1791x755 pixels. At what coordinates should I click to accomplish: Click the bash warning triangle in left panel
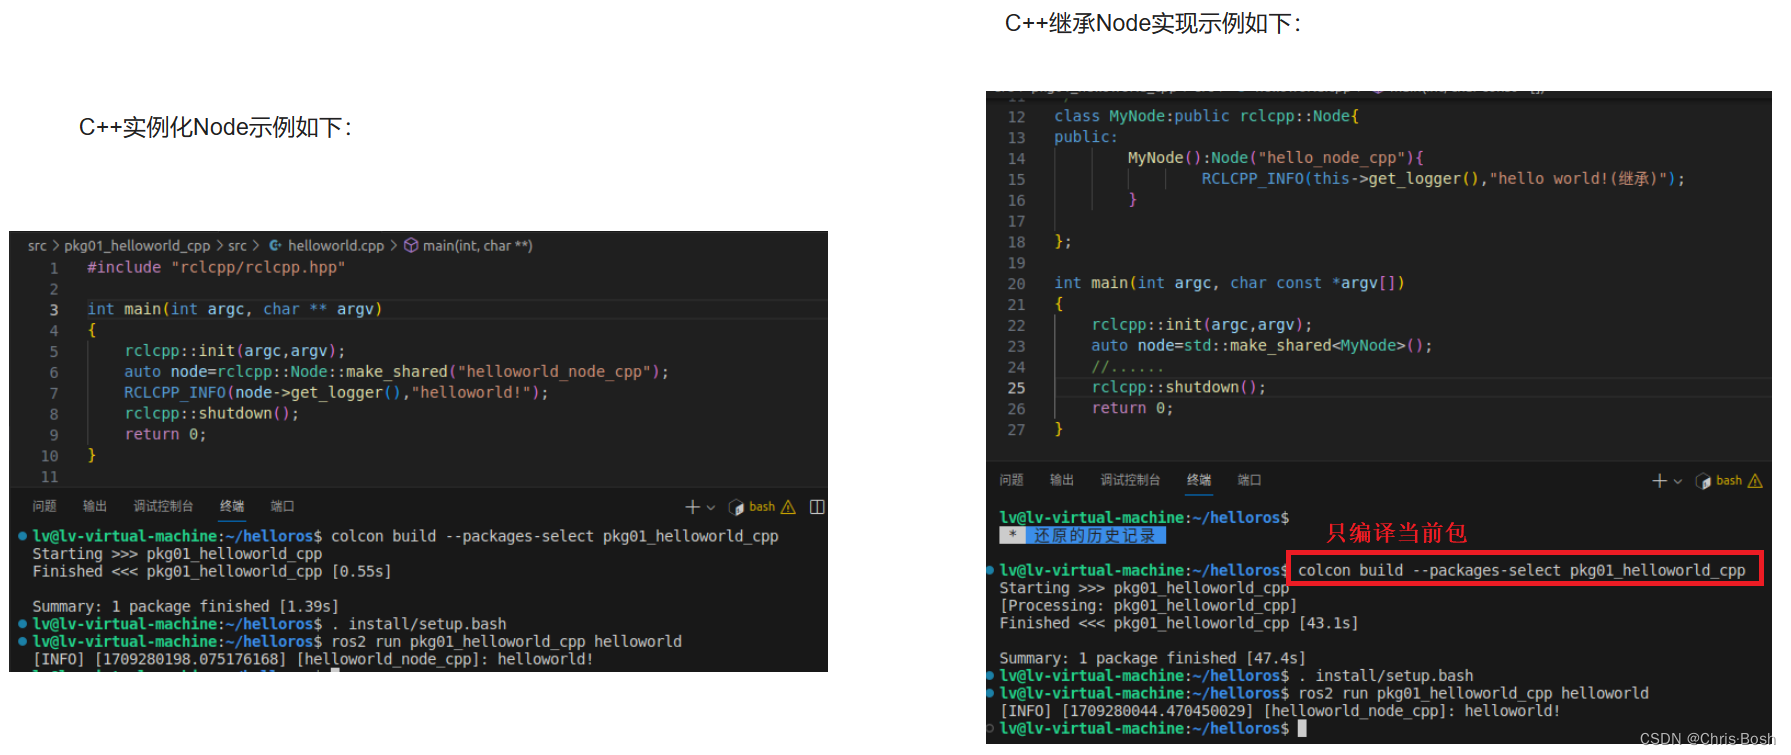tap(788, 507)
